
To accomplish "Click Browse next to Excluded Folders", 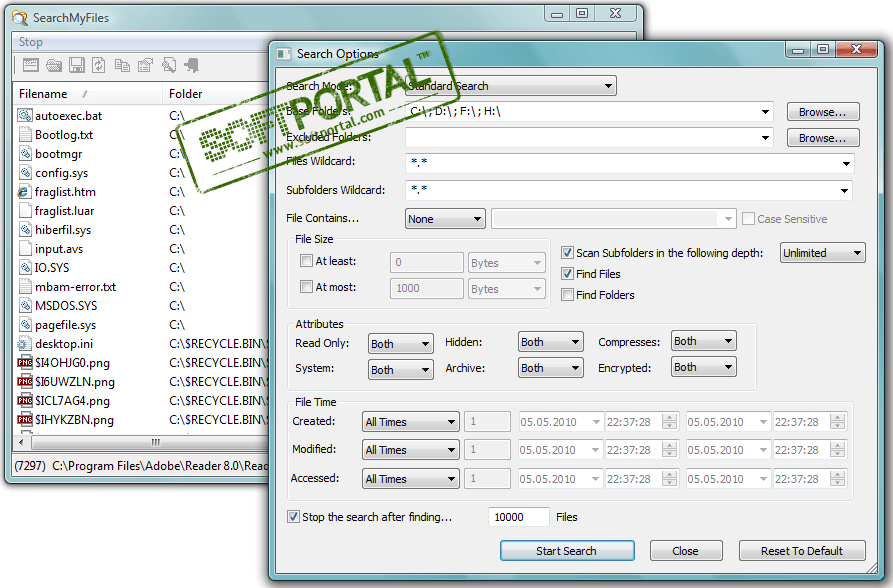I will pos(822,138).
